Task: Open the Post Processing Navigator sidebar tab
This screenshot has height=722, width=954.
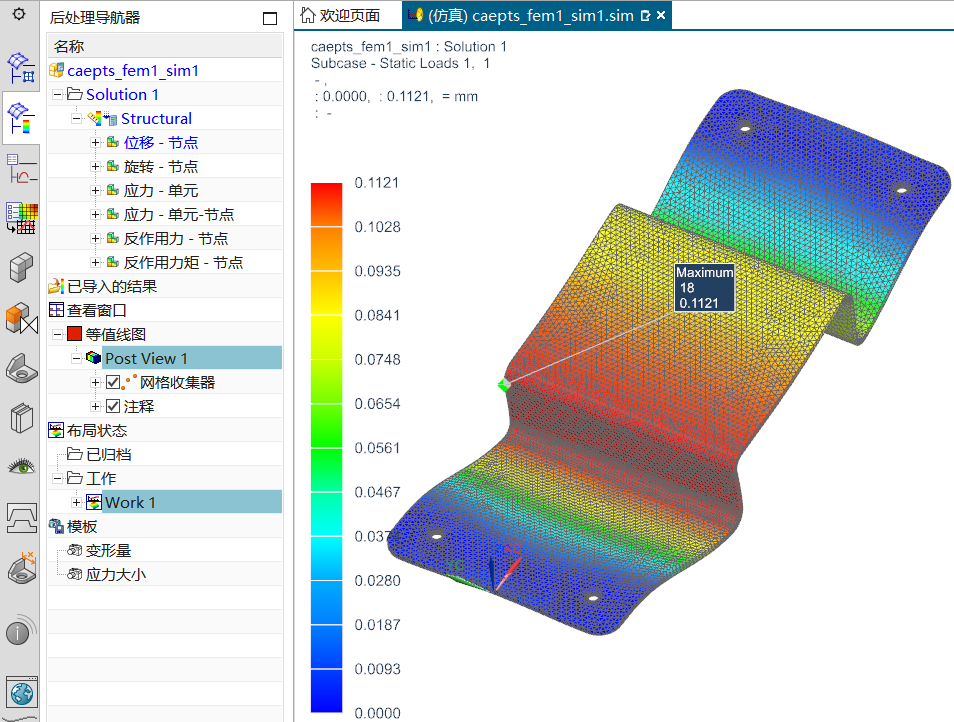Action: coord(21,117)
